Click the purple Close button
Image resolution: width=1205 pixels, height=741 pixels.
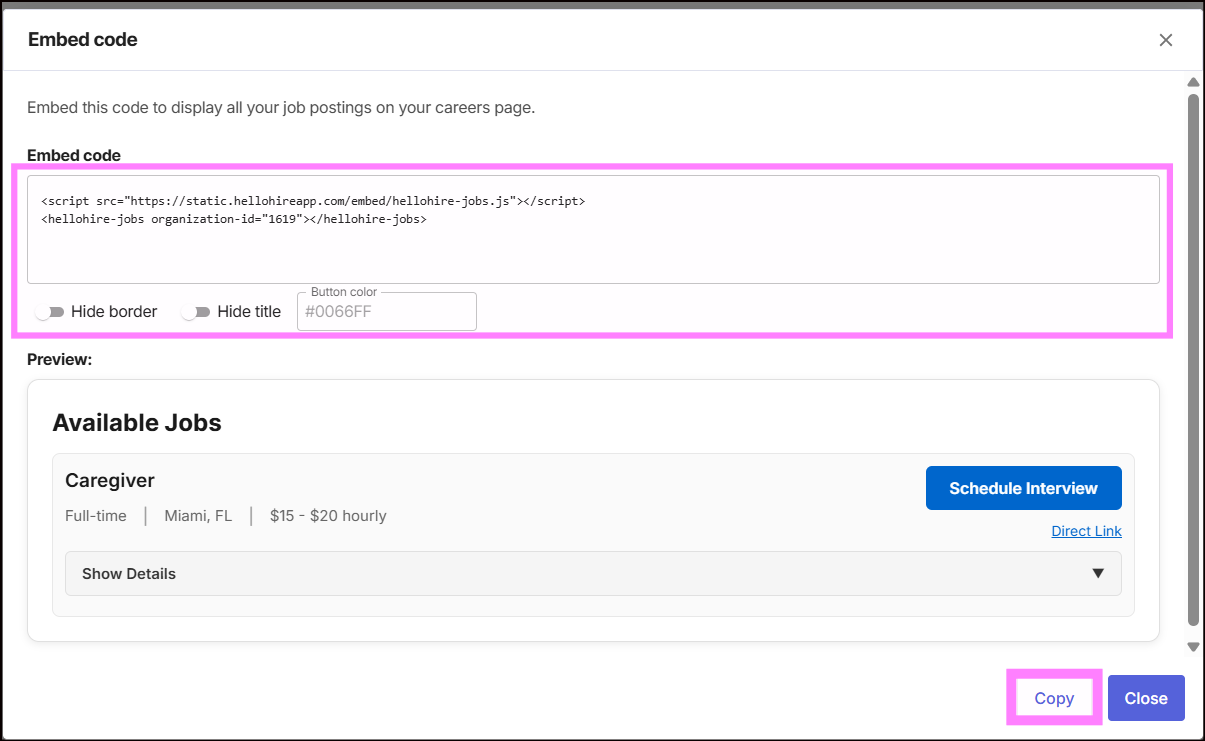coord(1146,698)
